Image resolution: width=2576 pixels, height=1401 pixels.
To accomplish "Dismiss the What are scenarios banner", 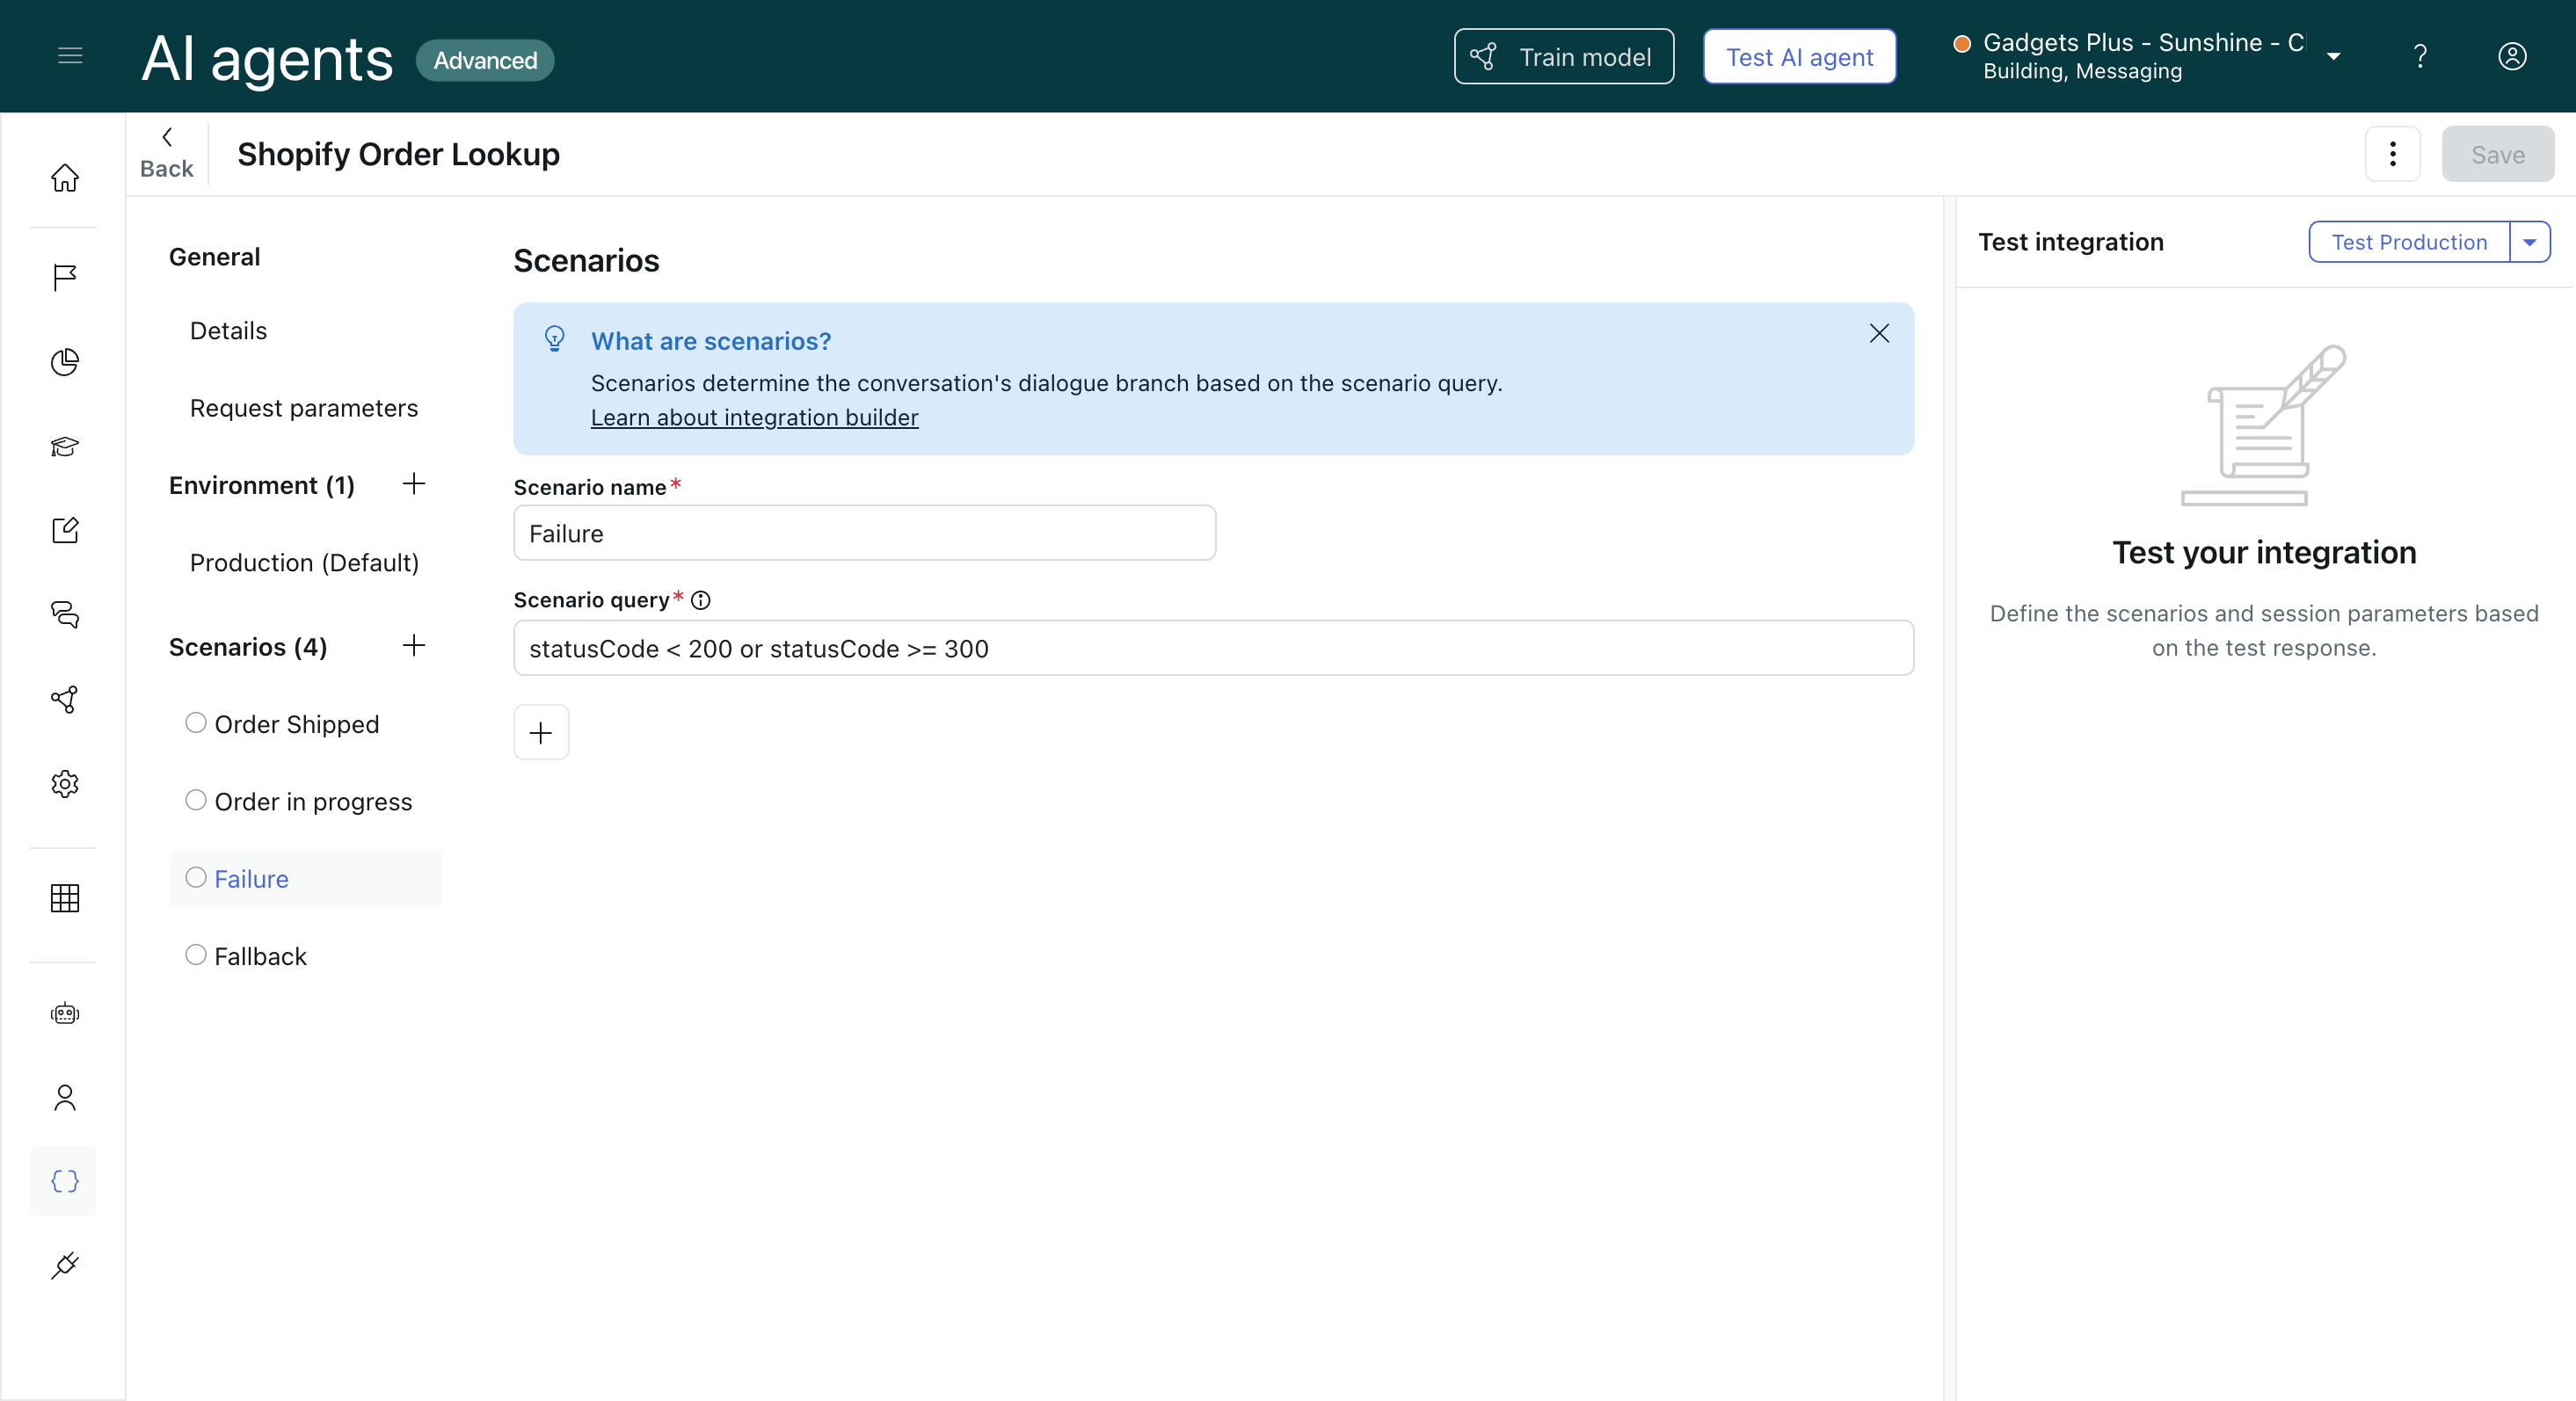I will point(1879,334).
